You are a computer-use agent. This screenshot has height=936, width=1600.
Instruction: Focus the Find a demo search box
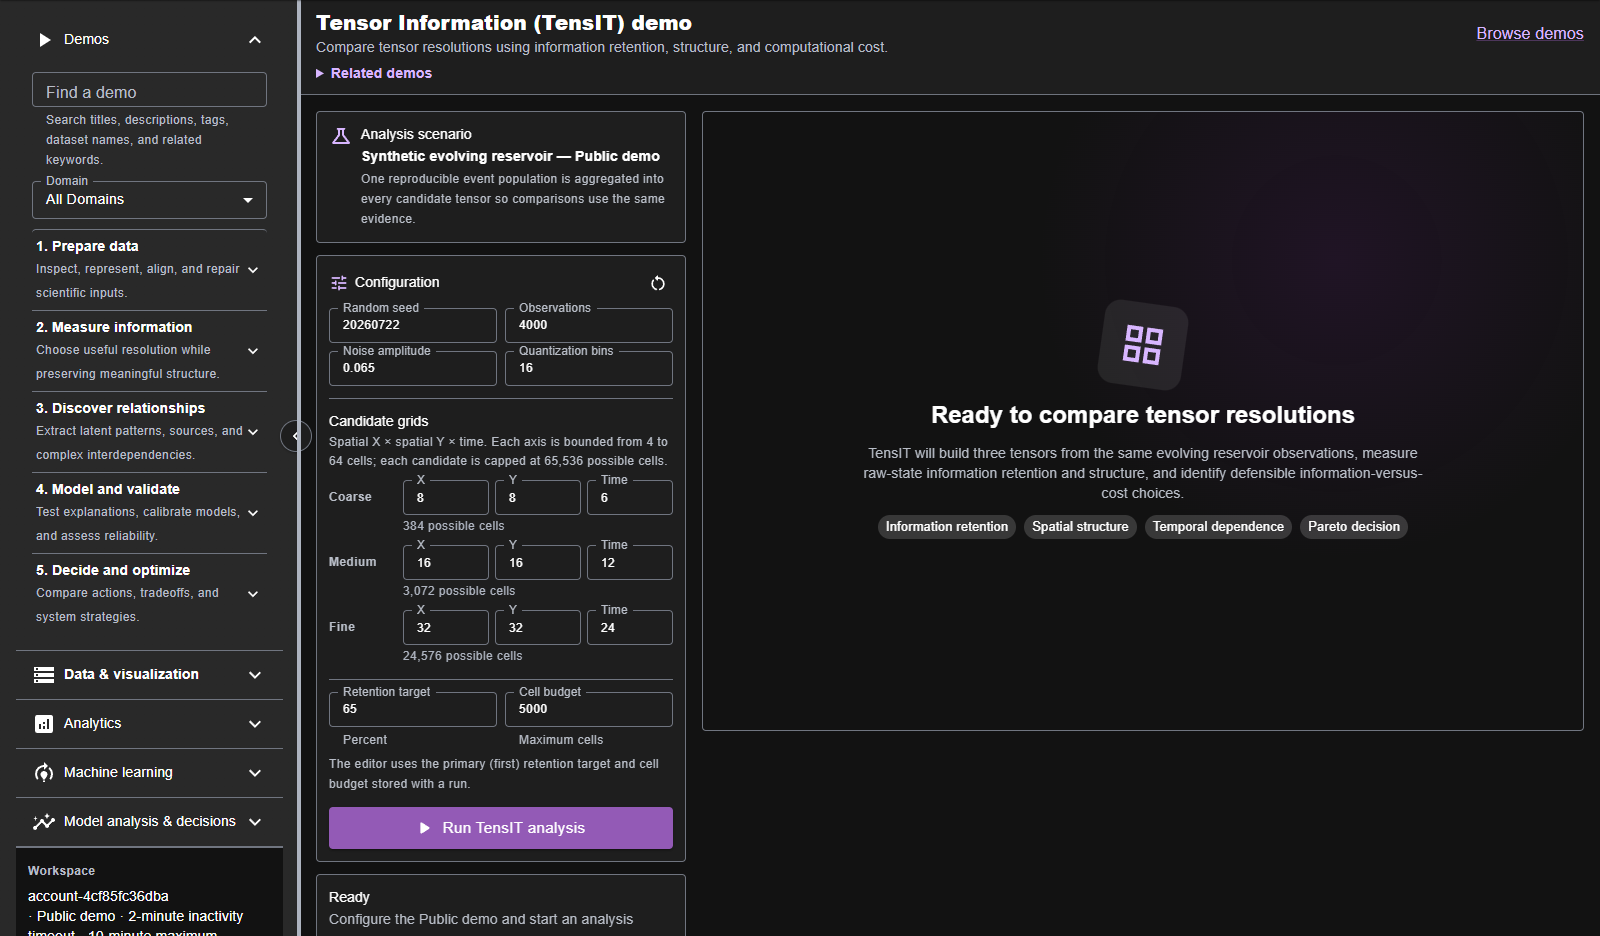coord(149,90)
